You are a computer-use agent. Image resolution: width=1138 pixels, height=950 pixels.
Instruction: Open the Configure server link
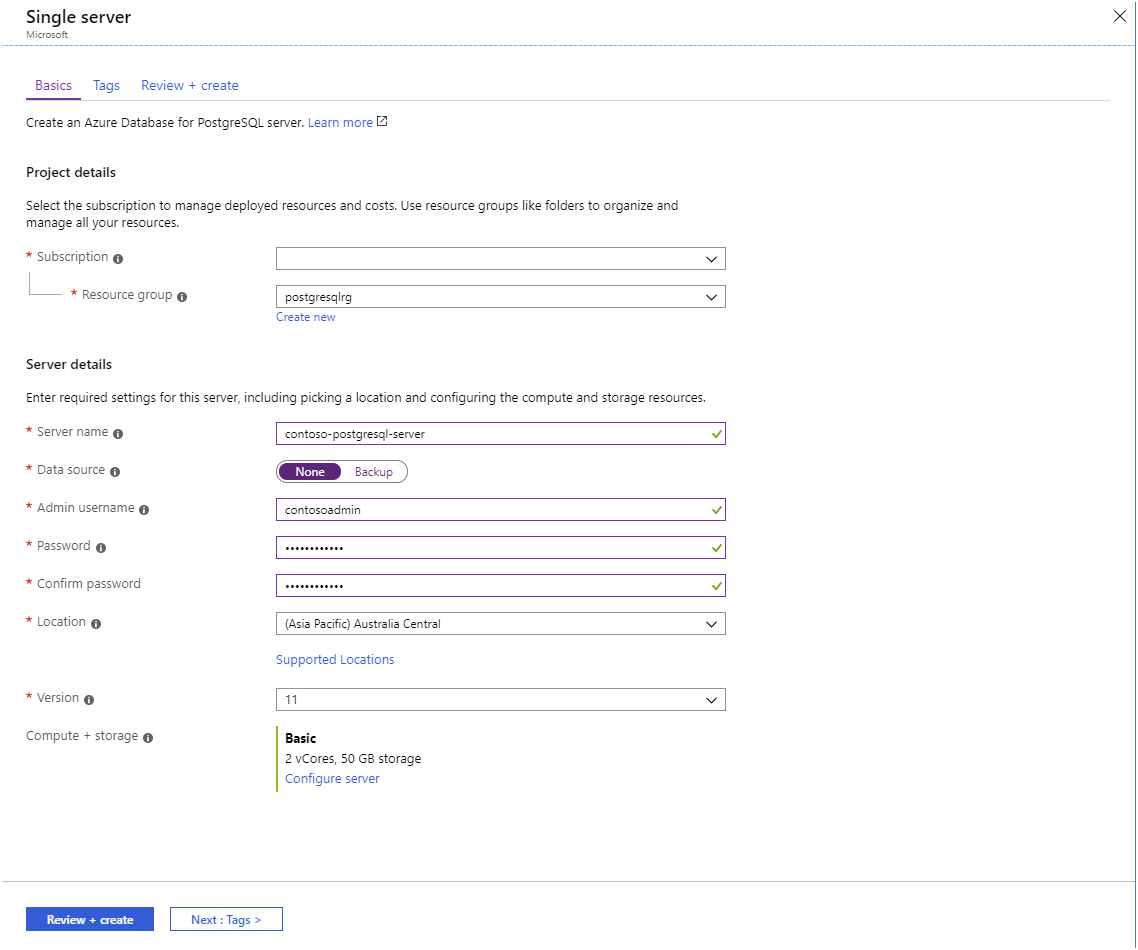point(332,778)
